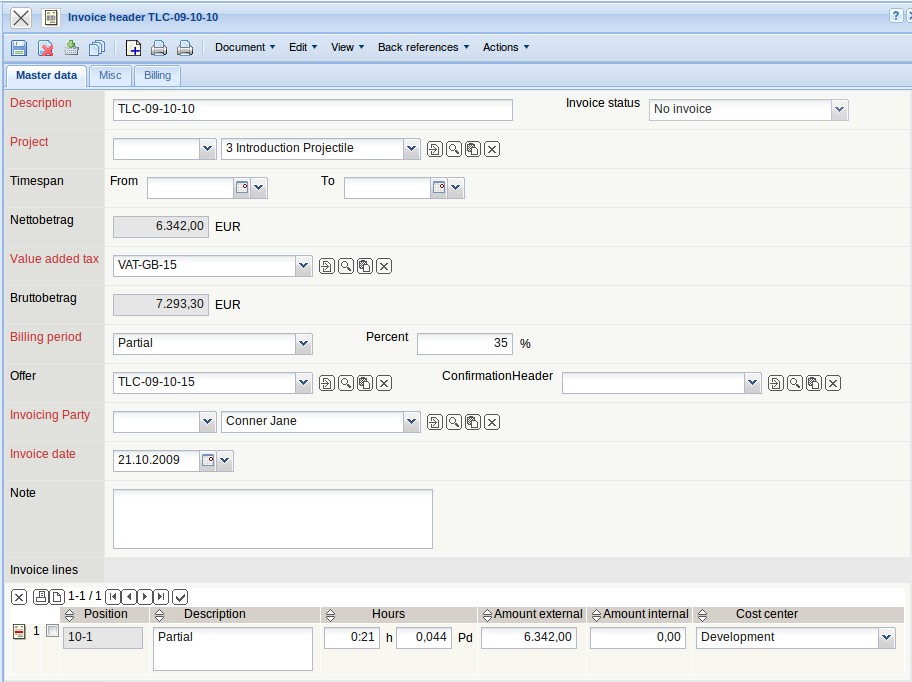Viewport: 912px width, 682px height.
Task: Click the Save disk icon in toolbar
Action: click(x=19, y=48)
